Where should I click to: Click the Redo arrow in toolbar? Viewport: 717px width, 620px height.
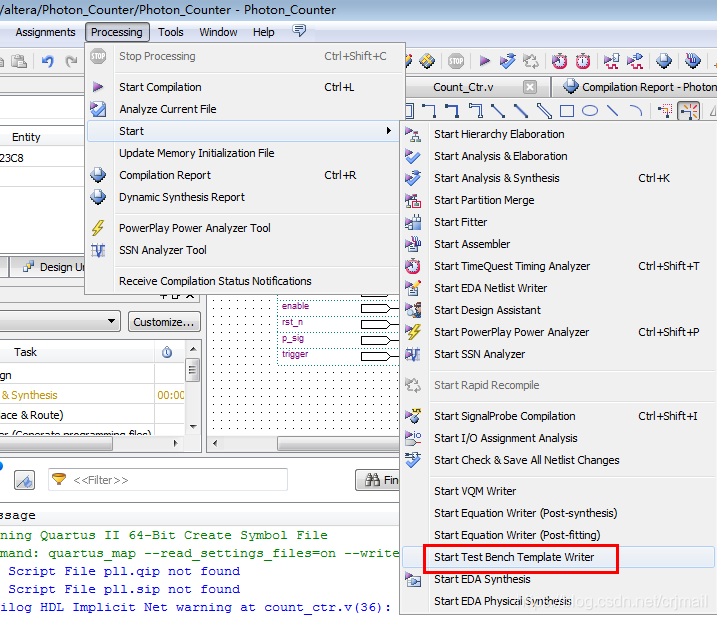click(x=71, y=61)
